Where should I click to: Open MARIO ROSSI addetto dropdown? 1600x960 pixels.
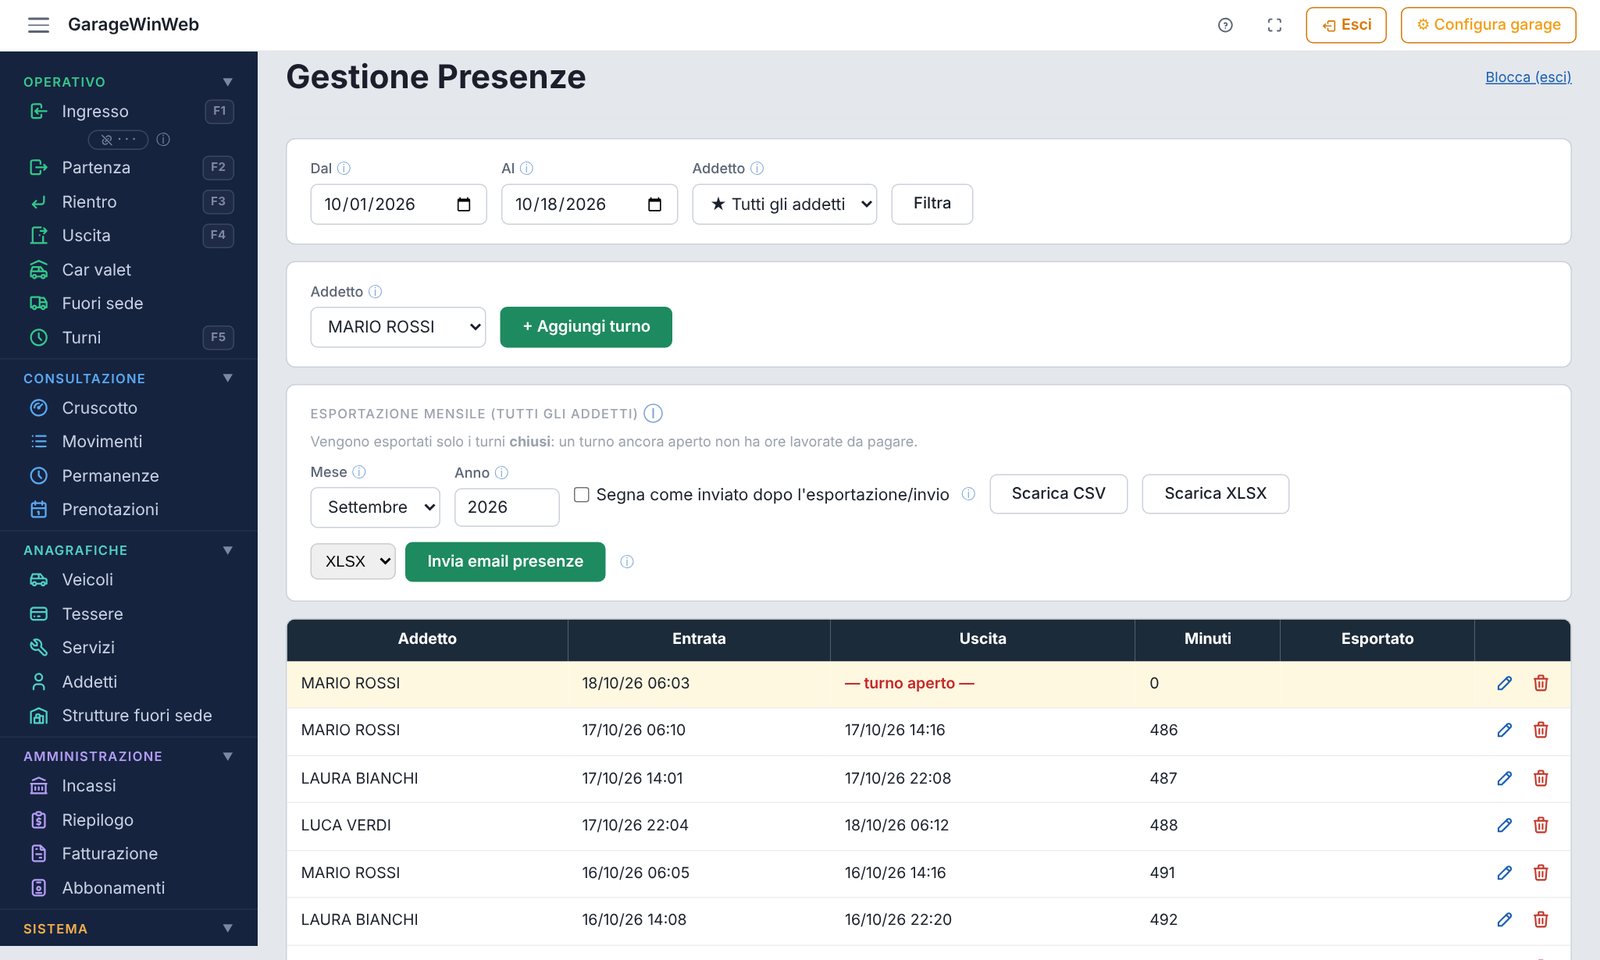point(398,327)
